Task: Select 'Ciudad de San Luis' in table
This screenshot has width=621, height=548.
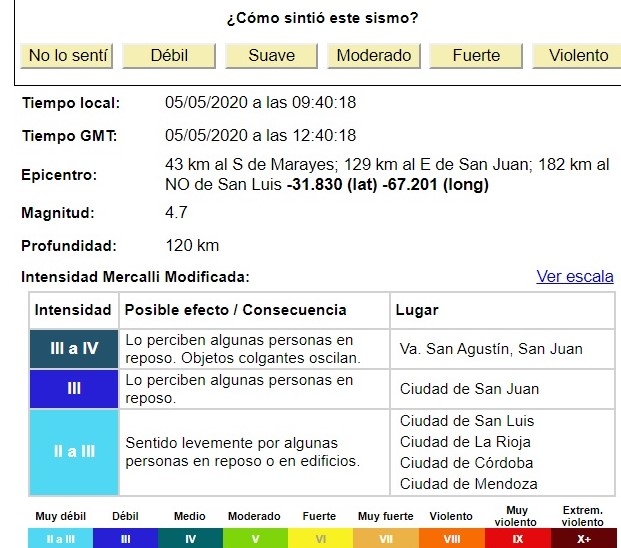Action: [x=467, y=421]
